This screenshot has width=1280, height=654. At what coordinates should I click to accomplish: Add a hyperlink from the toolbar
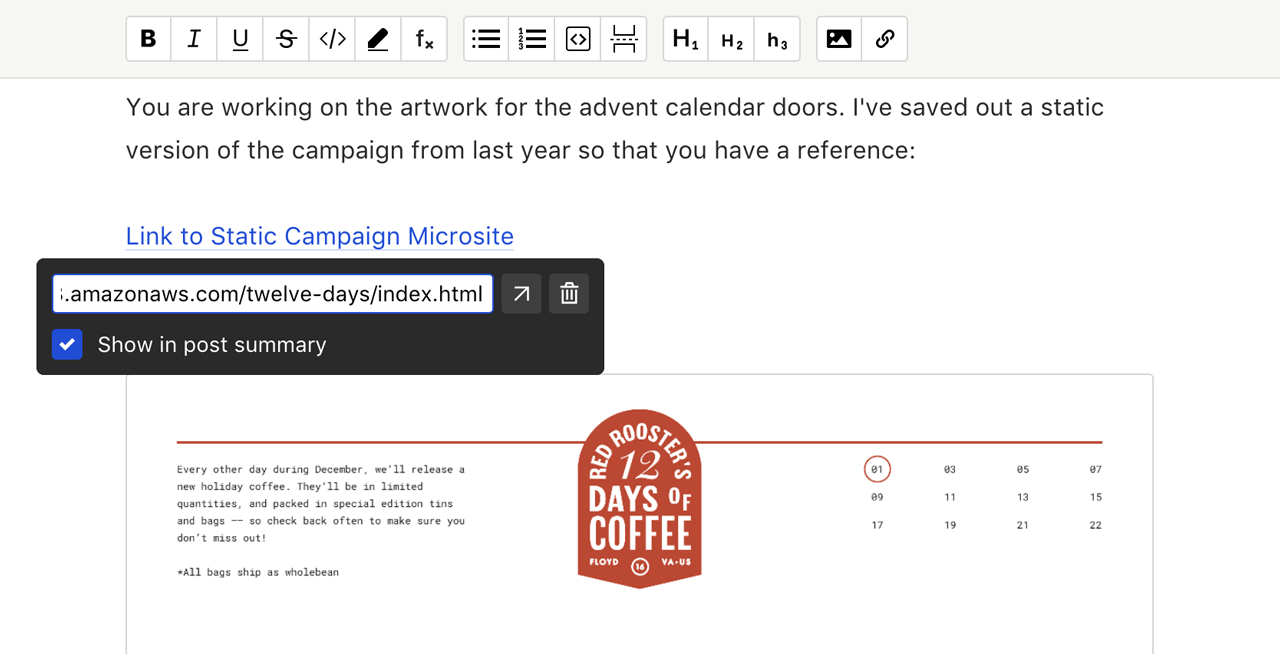pyautogui.click(x=885, y=39)
